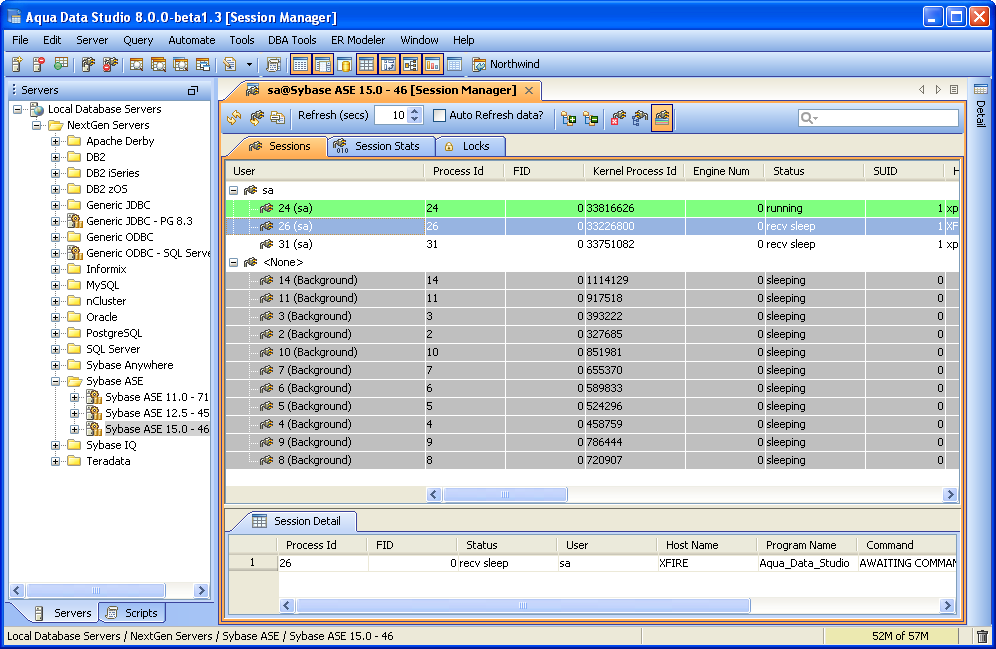Click the kill session icon with red mark

click(618, 118)
